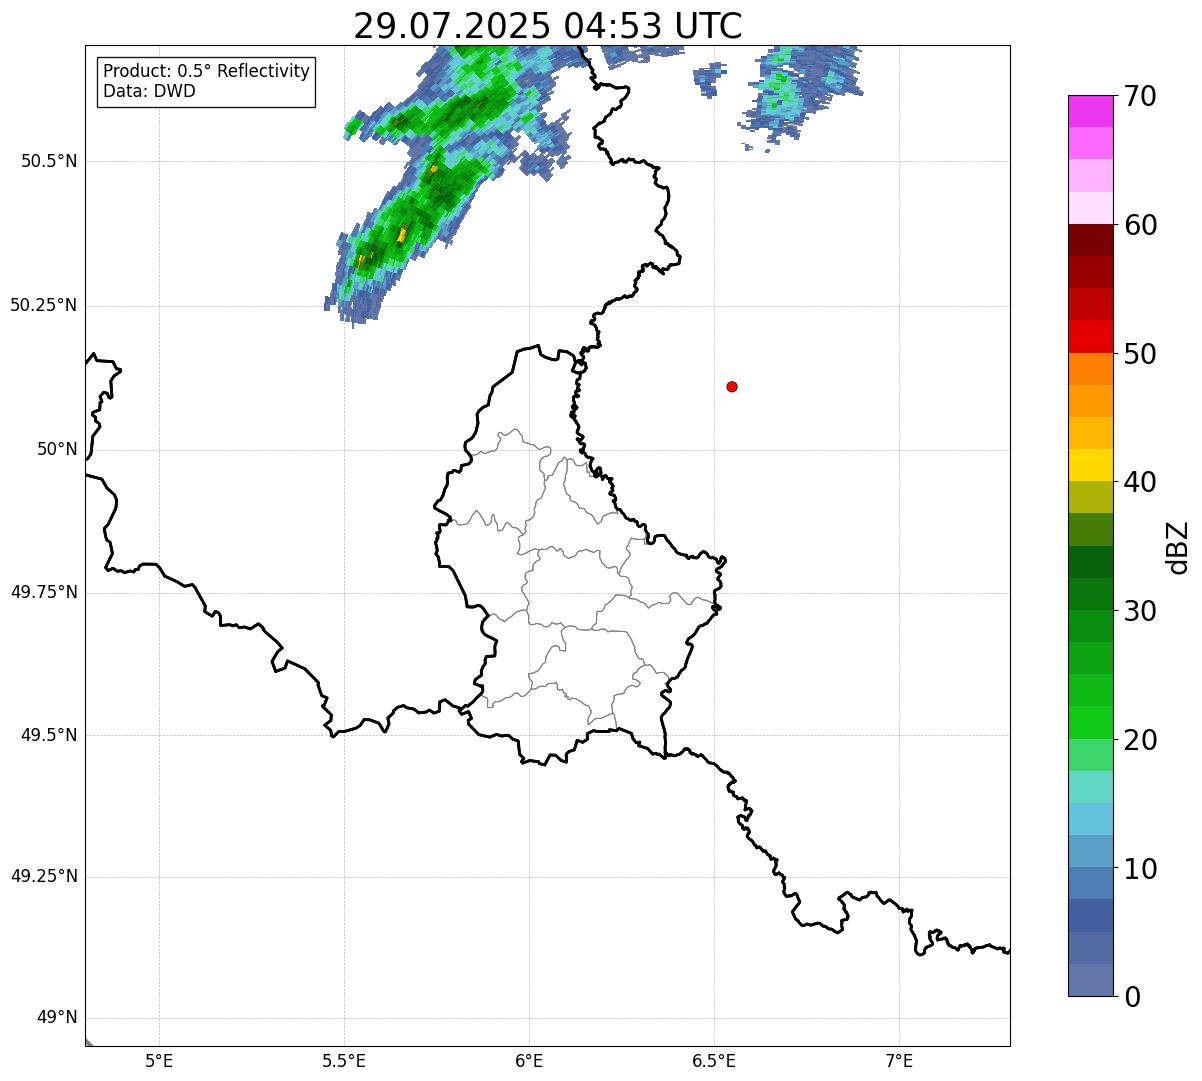
Task: Click the 'Product: 0.5° Reflectivity' label
Action: [207, 72]
